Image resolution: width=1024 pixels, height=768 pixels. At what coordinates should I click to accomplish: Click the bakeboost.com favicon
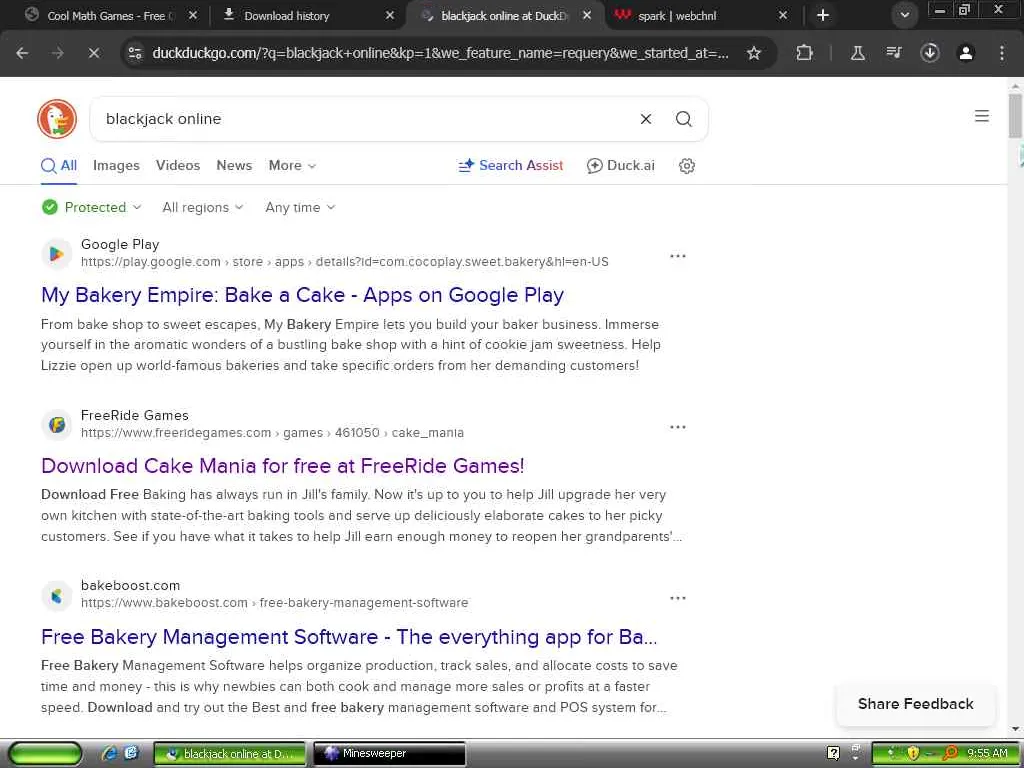coord(57,596)
